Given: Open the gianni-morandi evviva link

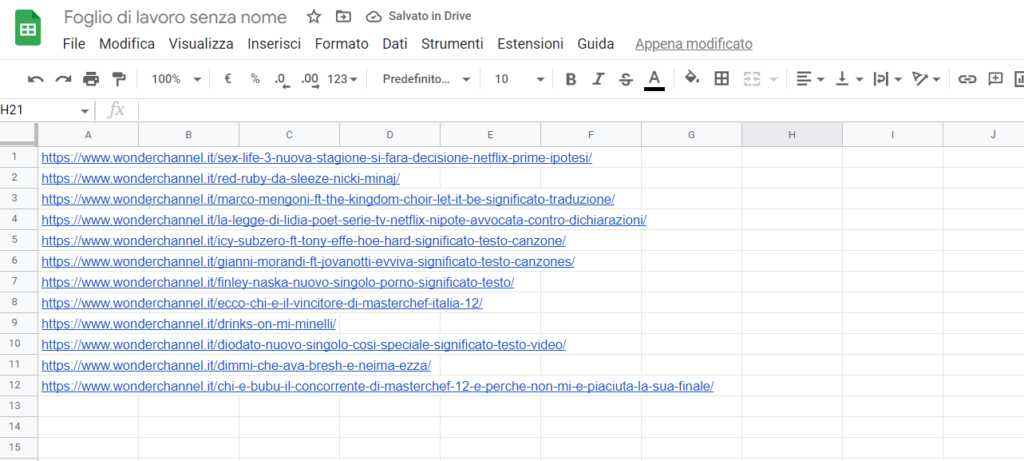Looking at the screenshot, I should [308, 261].
